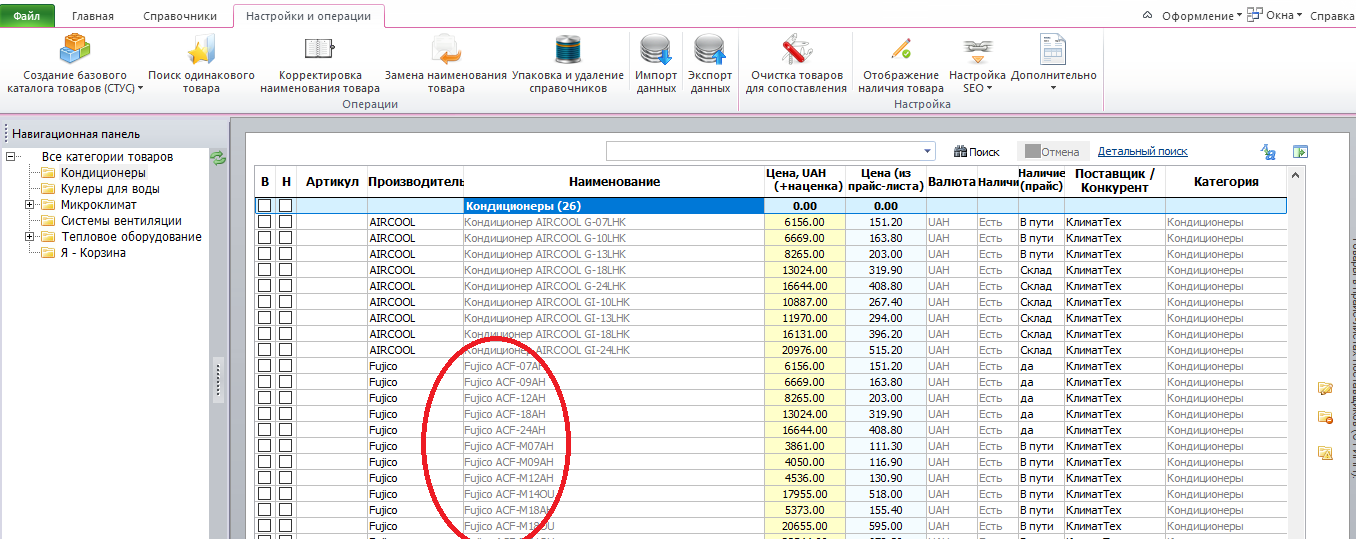Click the font/text search options icon
Viewport: 1356px width, 539px height.
coord(1269,152)
